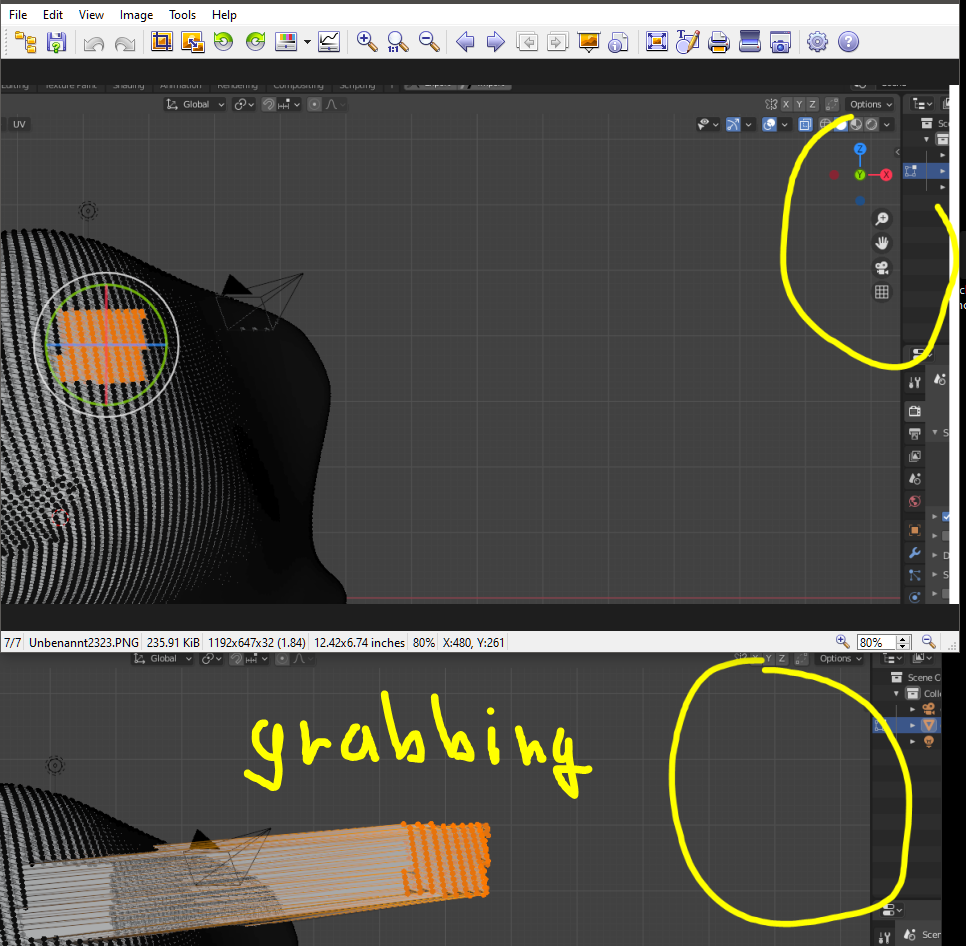Click orange camera object icon in background outliner
Screen dimensions: 966x946
pos(928,709)
